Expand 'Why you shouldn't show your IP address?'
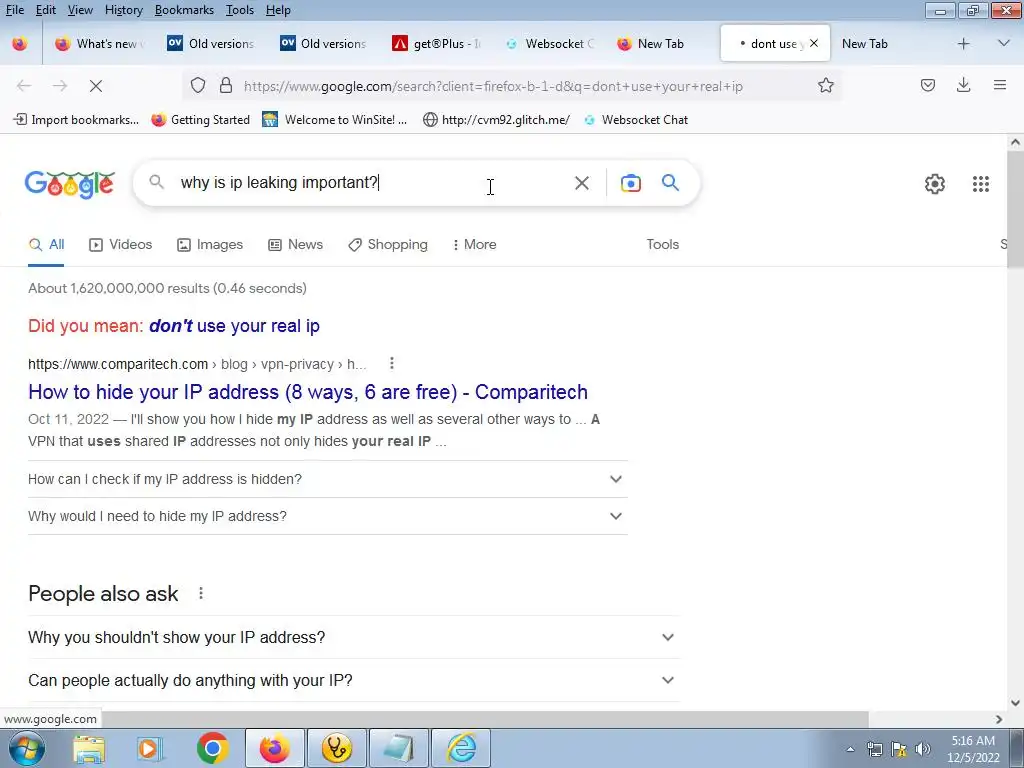 (353, 637)
